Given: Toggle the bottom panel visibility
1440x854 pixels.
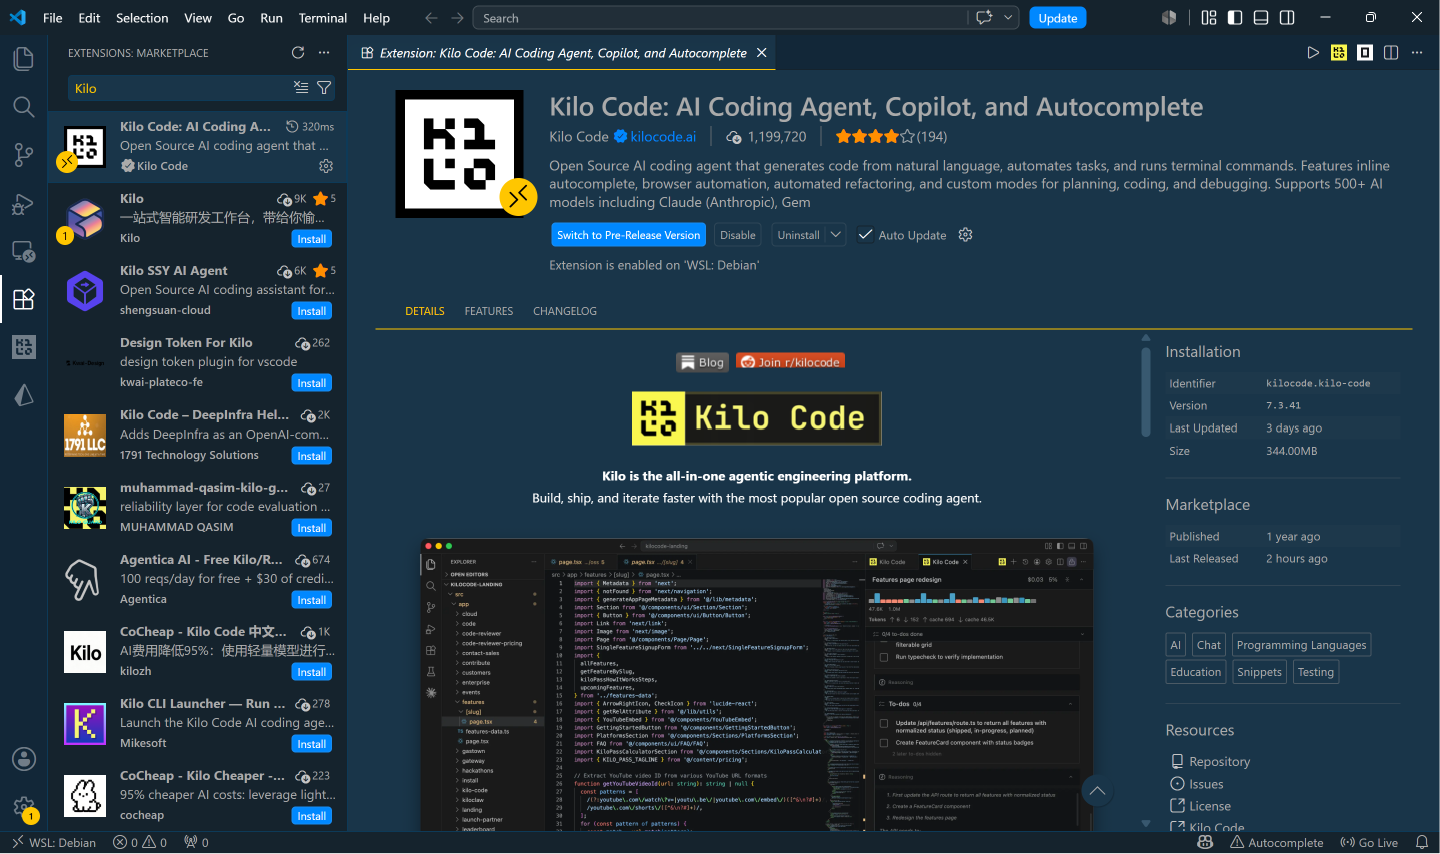Looking at the screenshot, I should [x=1261, y=18].
